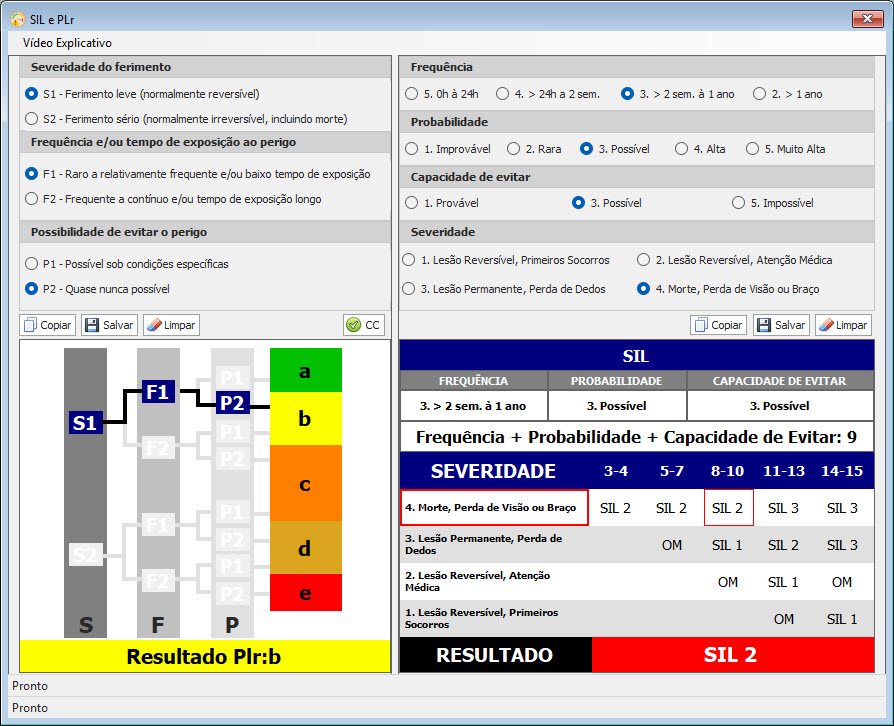This screenshot has height=726, width=894.
Task: Choose probability 5. Muito Alta
Action: click(x=786, y=149)
